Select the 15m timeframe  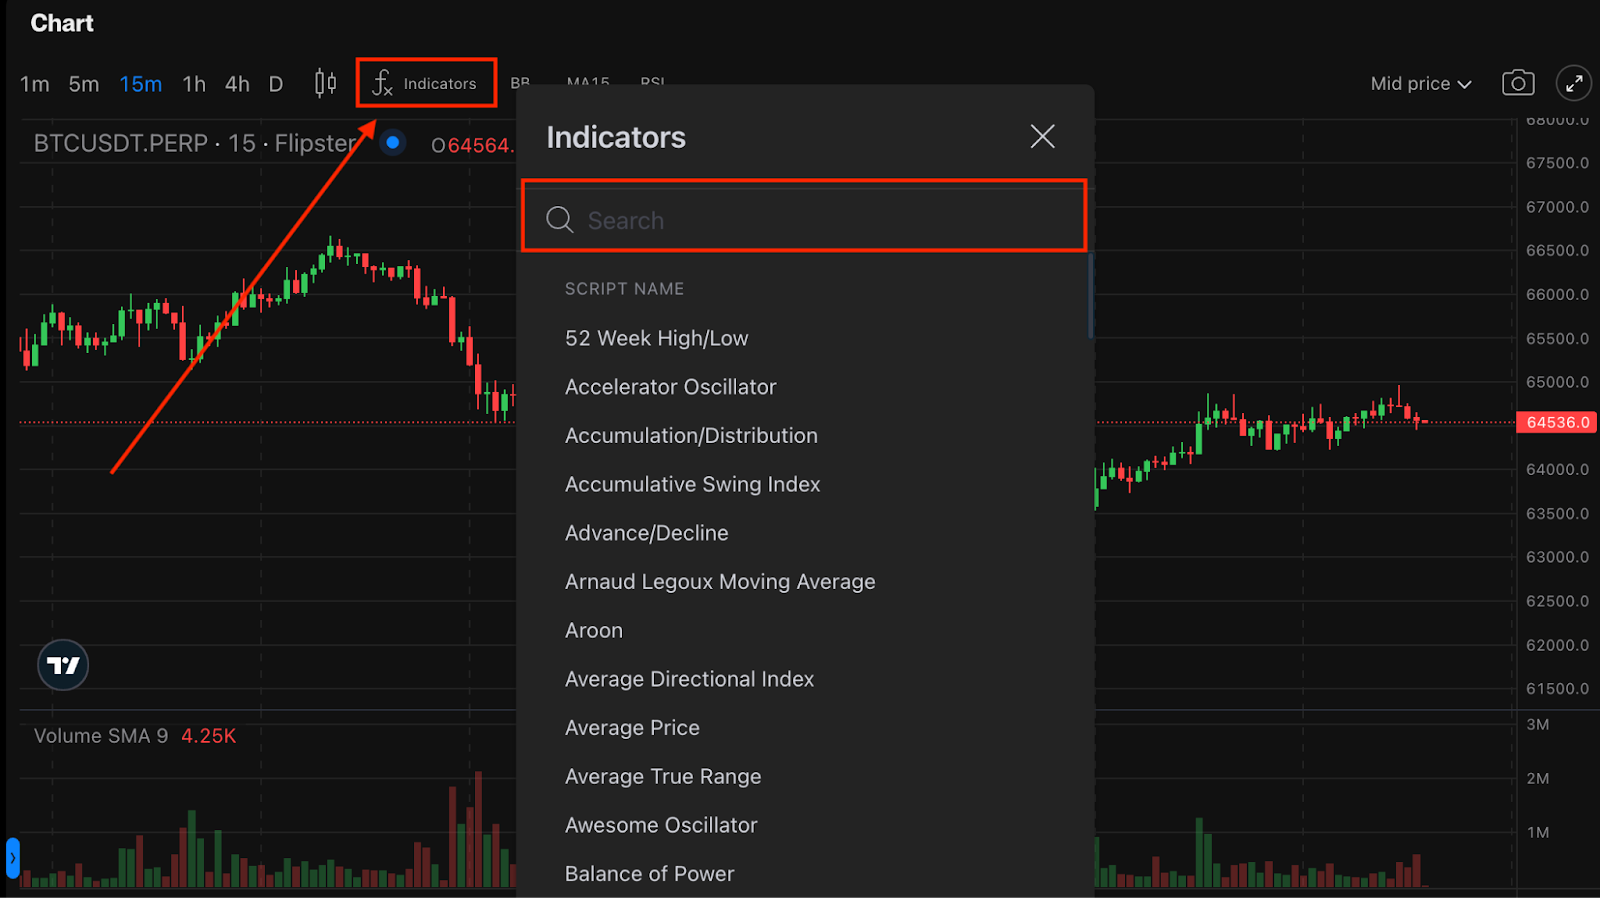tap(141, 84)
